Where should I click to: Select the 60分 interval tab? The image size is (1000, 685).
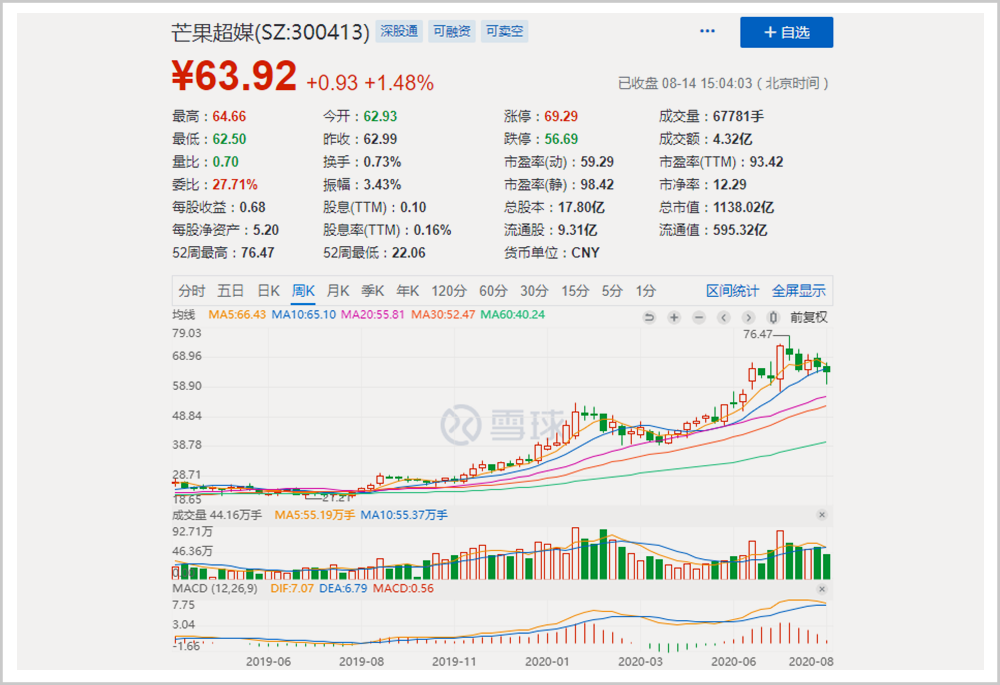493,291
